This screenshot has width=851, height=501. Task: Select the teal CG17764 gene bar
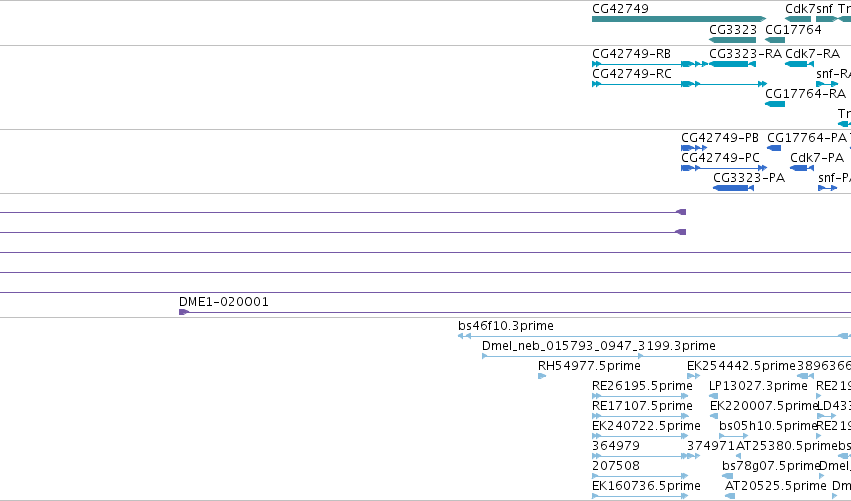point(775,40)
